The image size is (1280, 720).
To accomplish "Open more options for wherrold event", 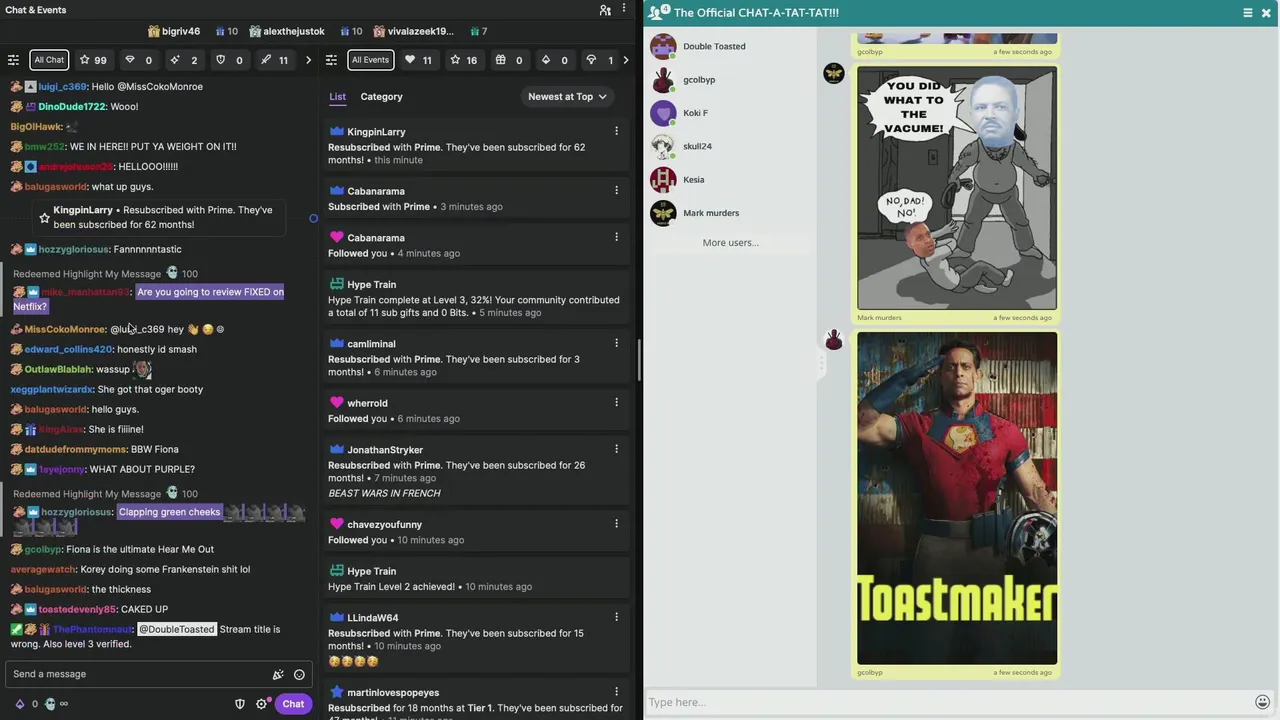I will pyautogui.click(x=616, y=402).
